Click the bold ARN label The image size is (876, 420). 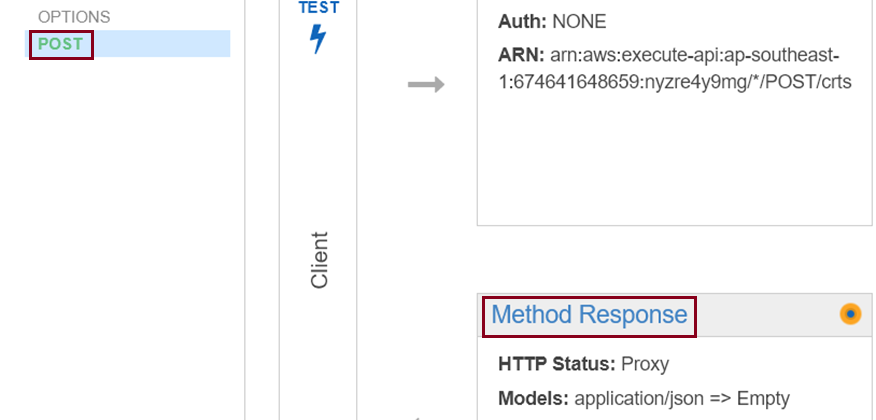(x=521, y=55)
